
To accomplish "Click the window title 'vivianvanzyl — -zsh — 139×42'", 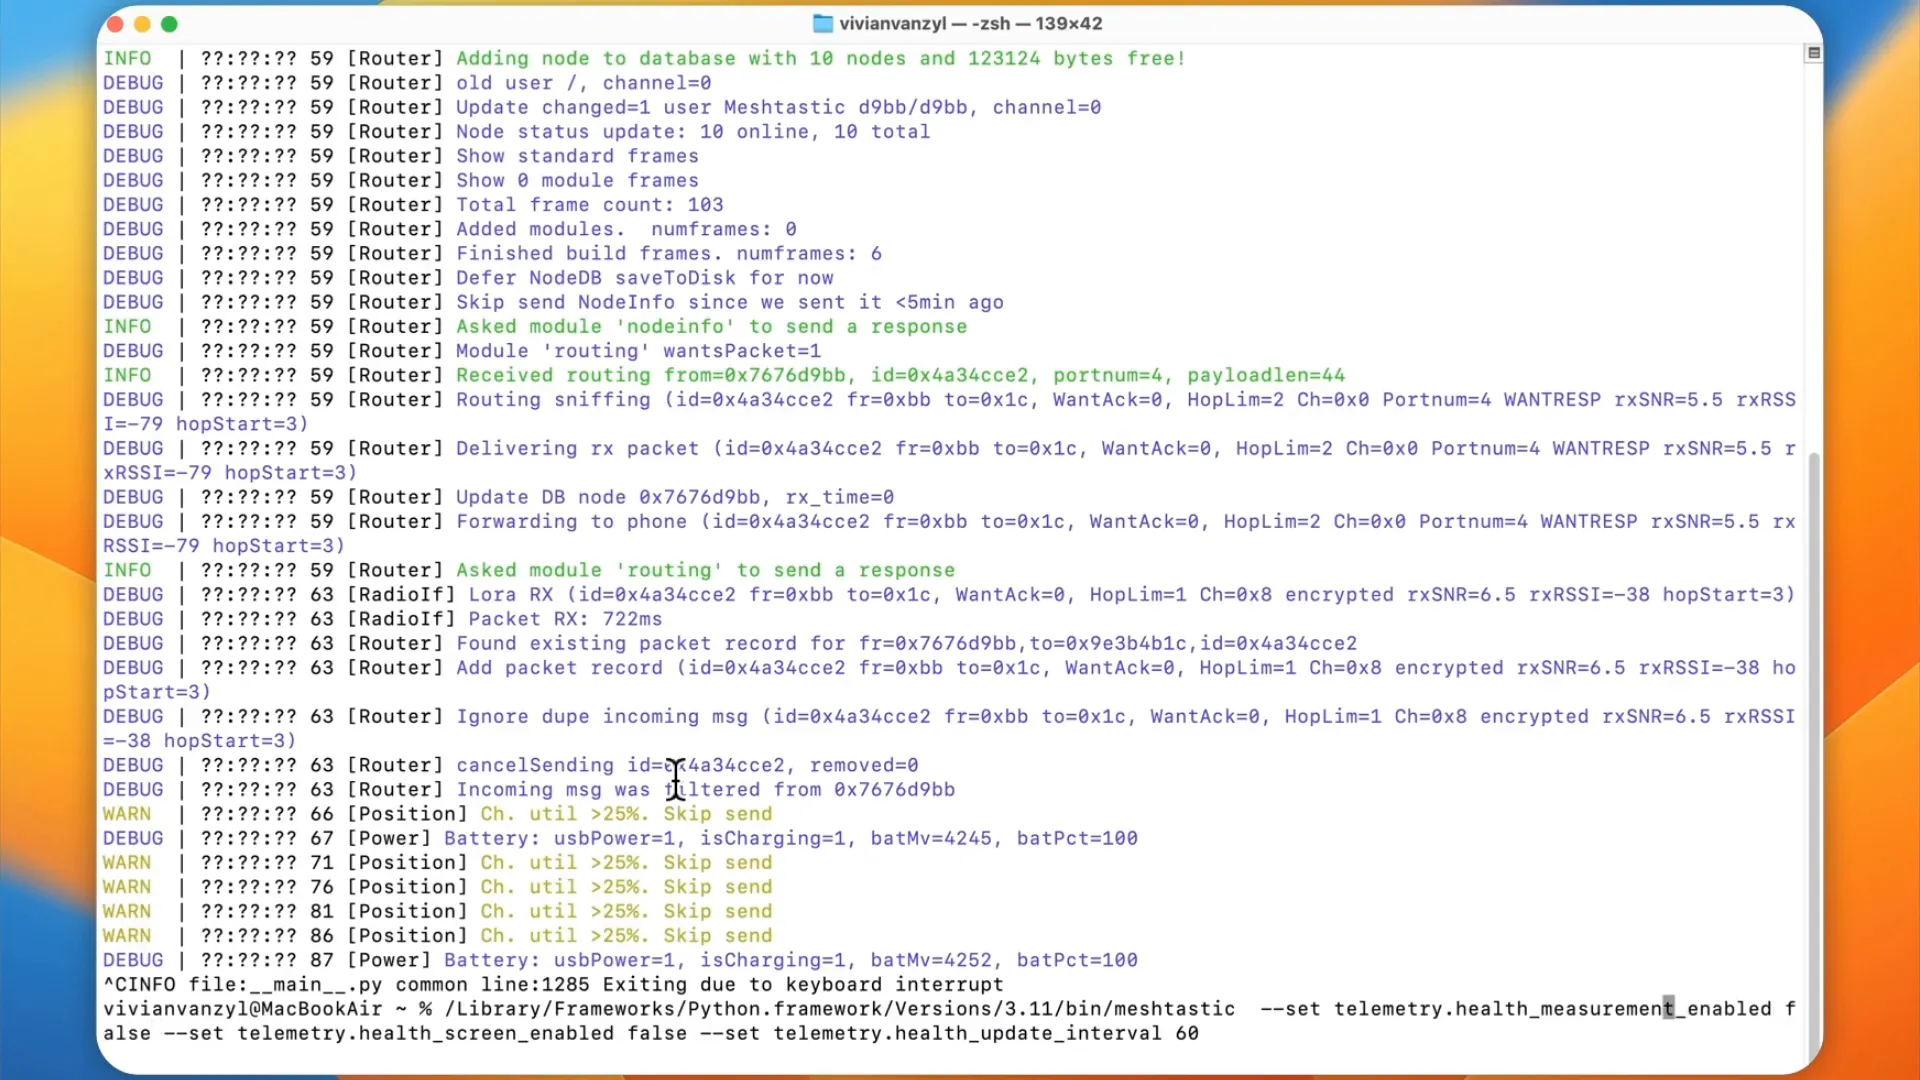I will click(x=970, y=23).
